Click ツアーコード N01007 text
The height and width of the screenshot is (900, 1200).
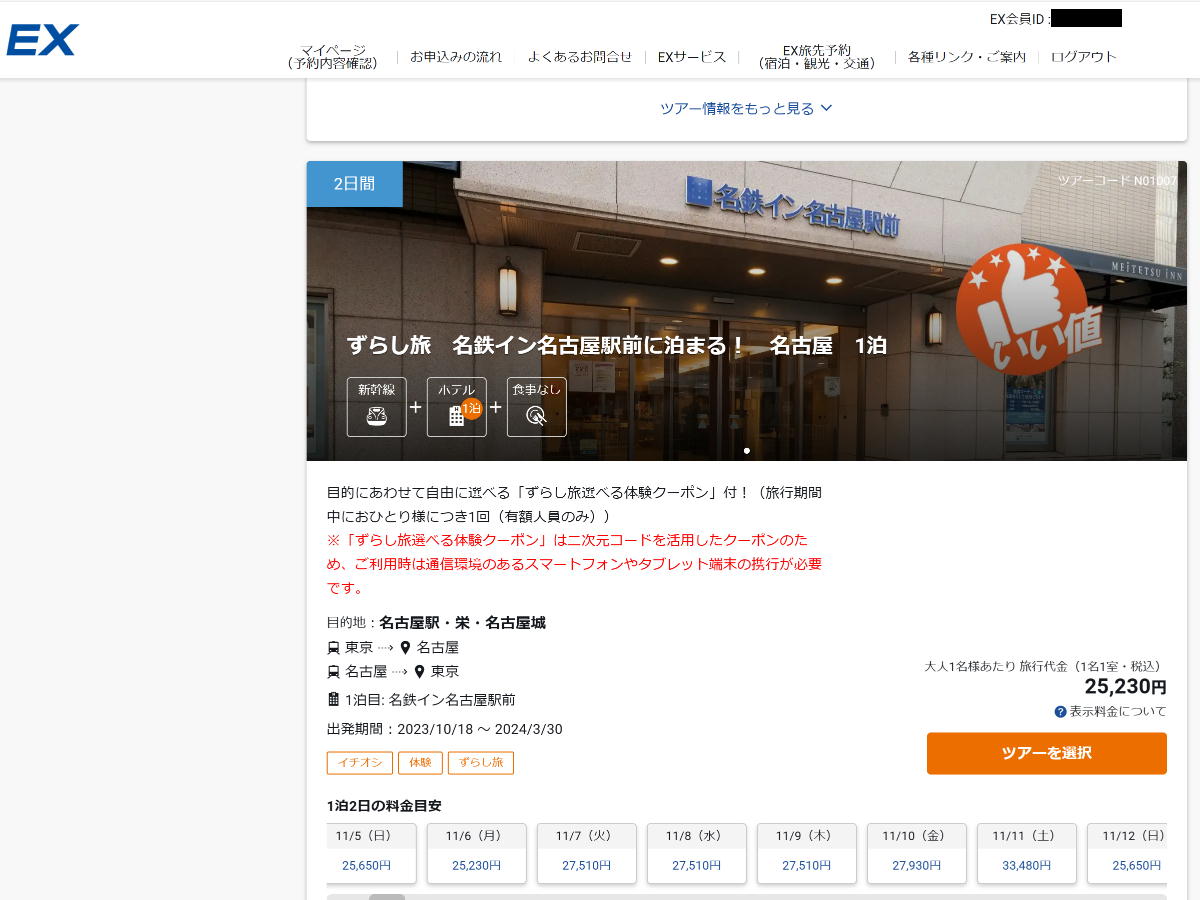tap(1117, 181)
